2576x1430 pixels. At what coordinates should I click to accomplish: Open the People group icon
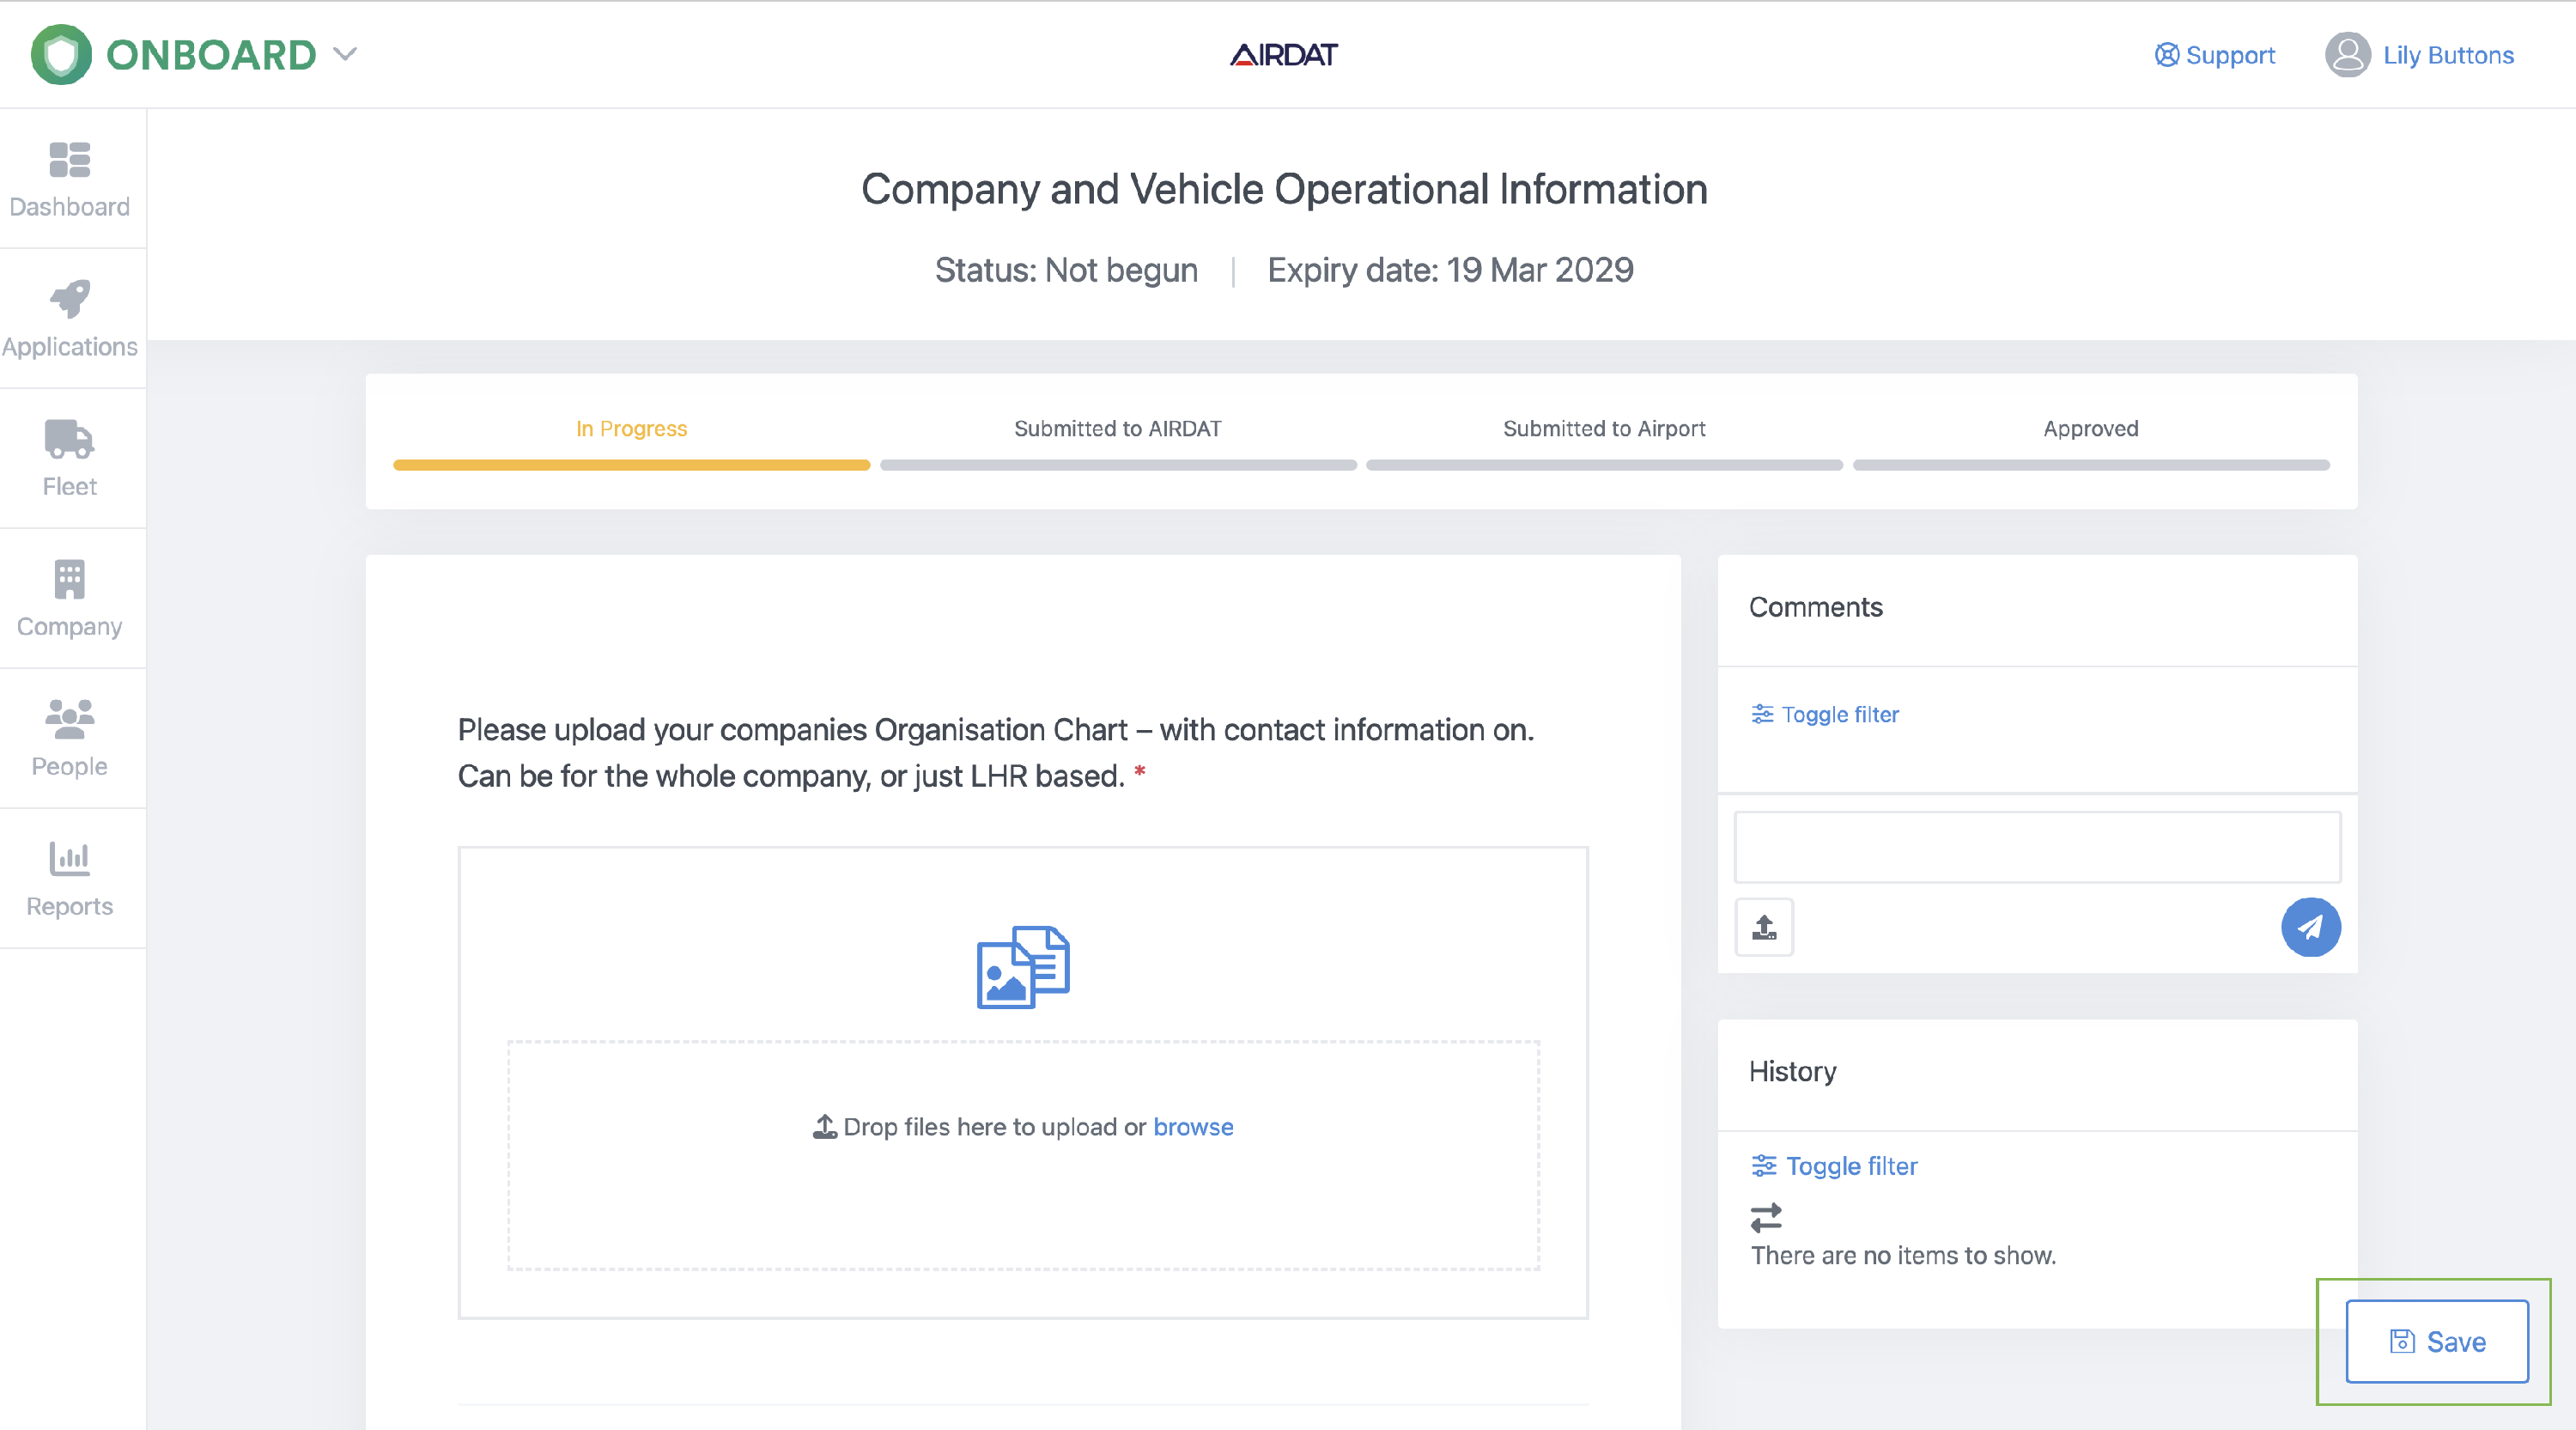[x=69, y=719]
